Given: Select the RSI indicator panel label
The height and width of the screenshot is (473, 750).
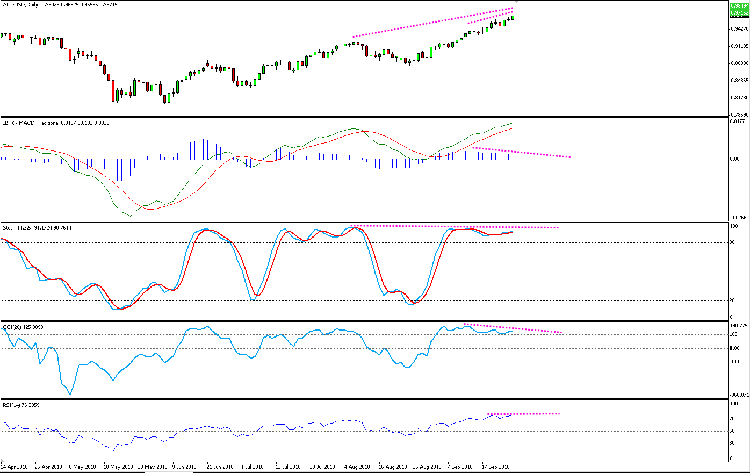Looking at the screenshot, I should (21, 405).
